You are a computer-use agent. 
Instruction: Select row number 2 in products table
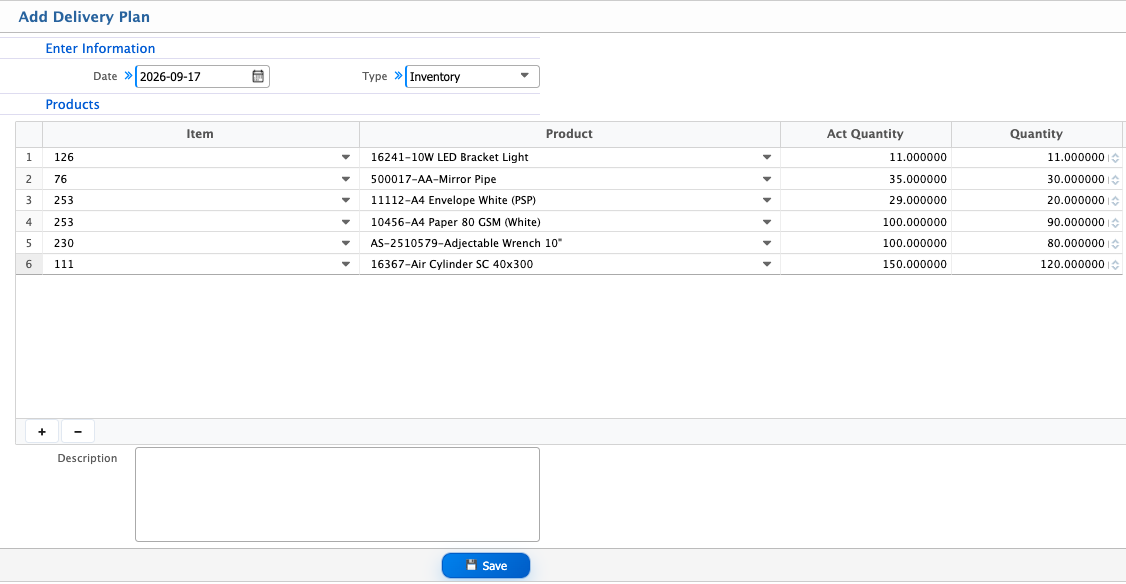(29, 179)
